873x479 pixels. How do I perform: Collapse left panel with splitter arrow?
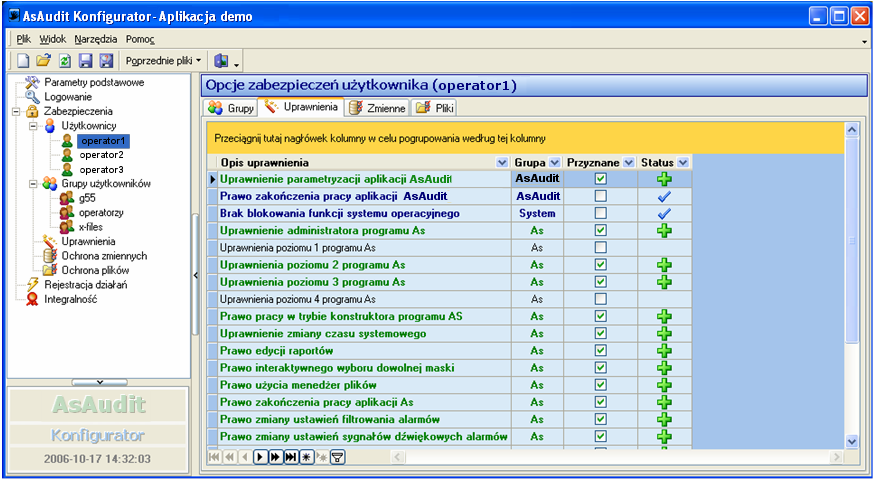pyautogui.click(x=195, y=275)
